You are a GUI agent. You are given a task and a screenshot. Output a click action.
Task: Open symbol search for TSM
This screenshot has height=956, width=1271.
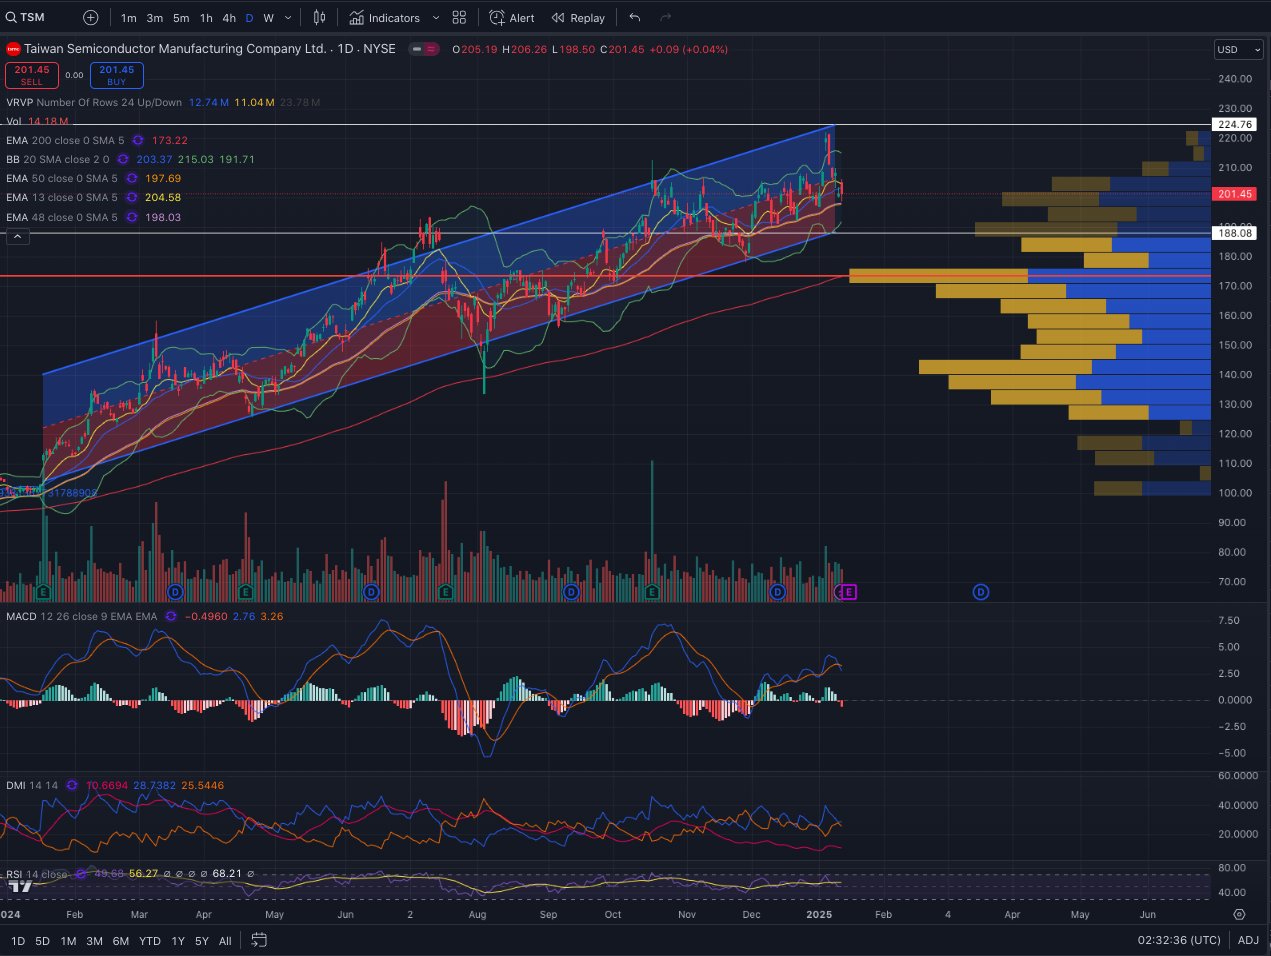tap(26, 17)
